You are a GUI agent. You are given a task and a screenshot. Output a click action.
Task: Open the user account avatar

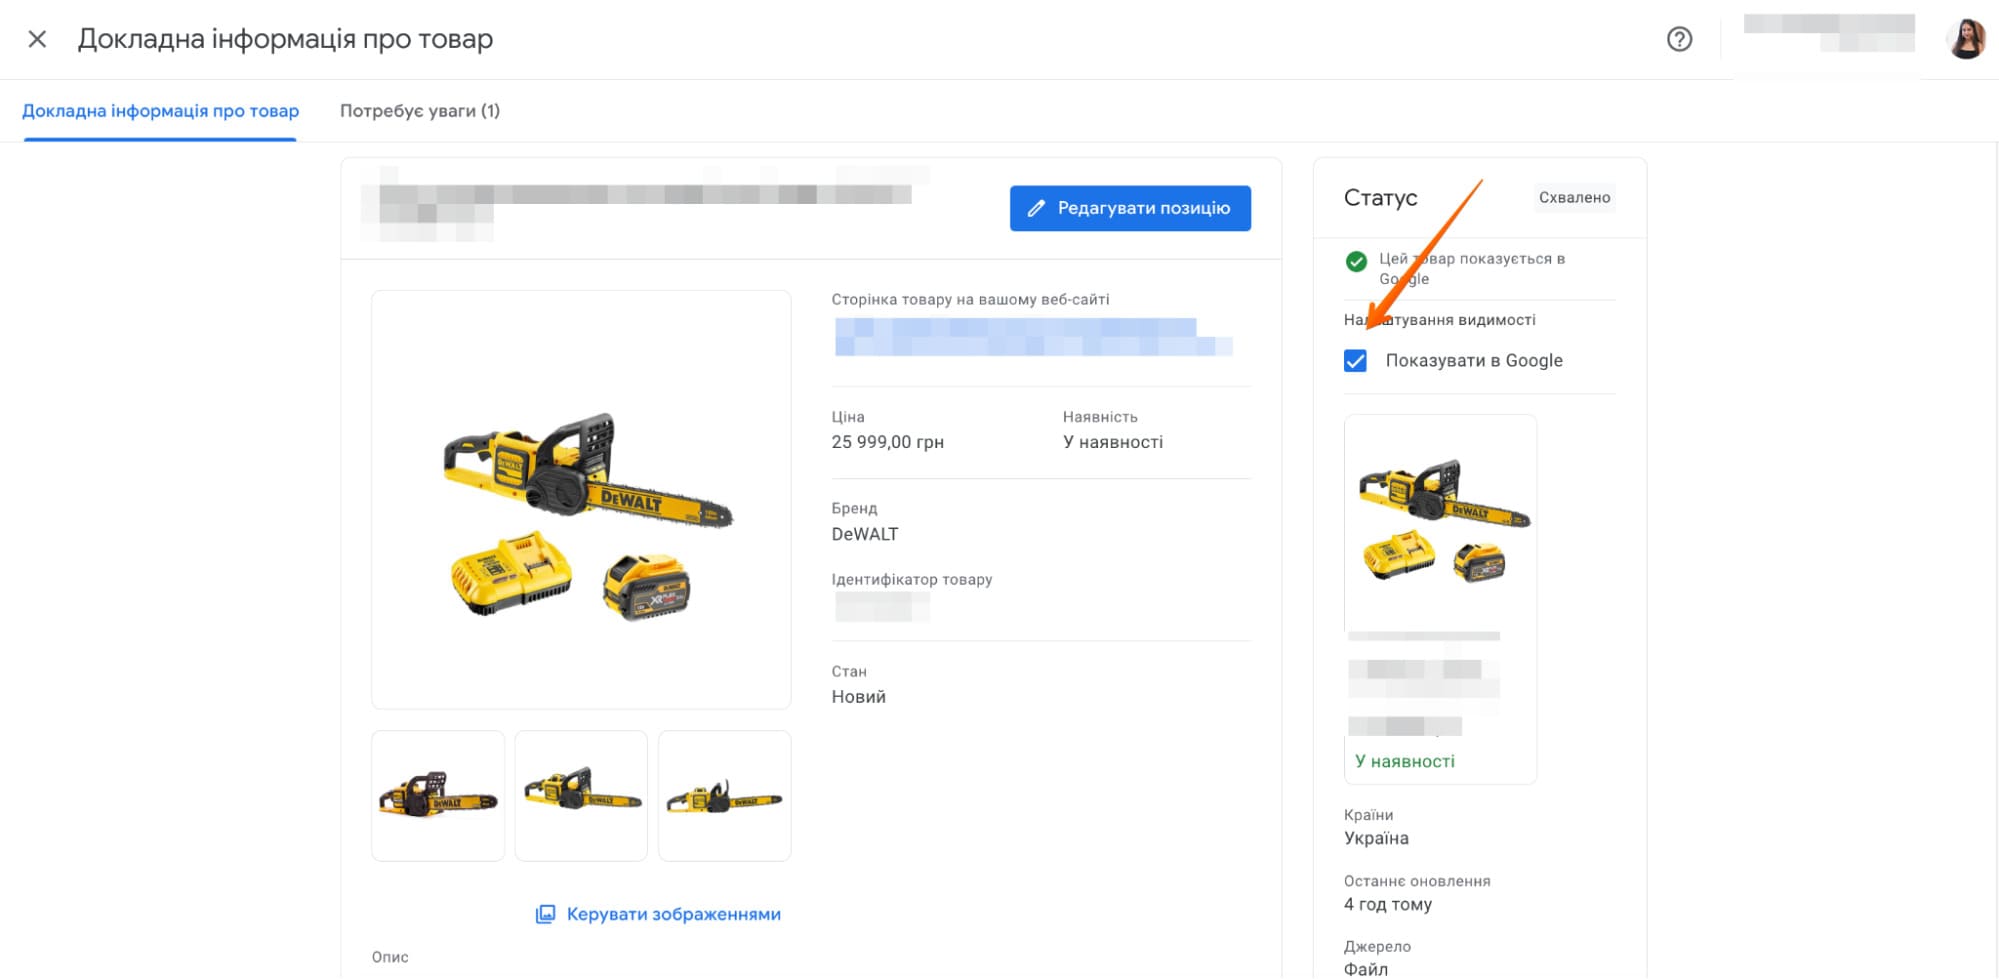pos(1965,39)
